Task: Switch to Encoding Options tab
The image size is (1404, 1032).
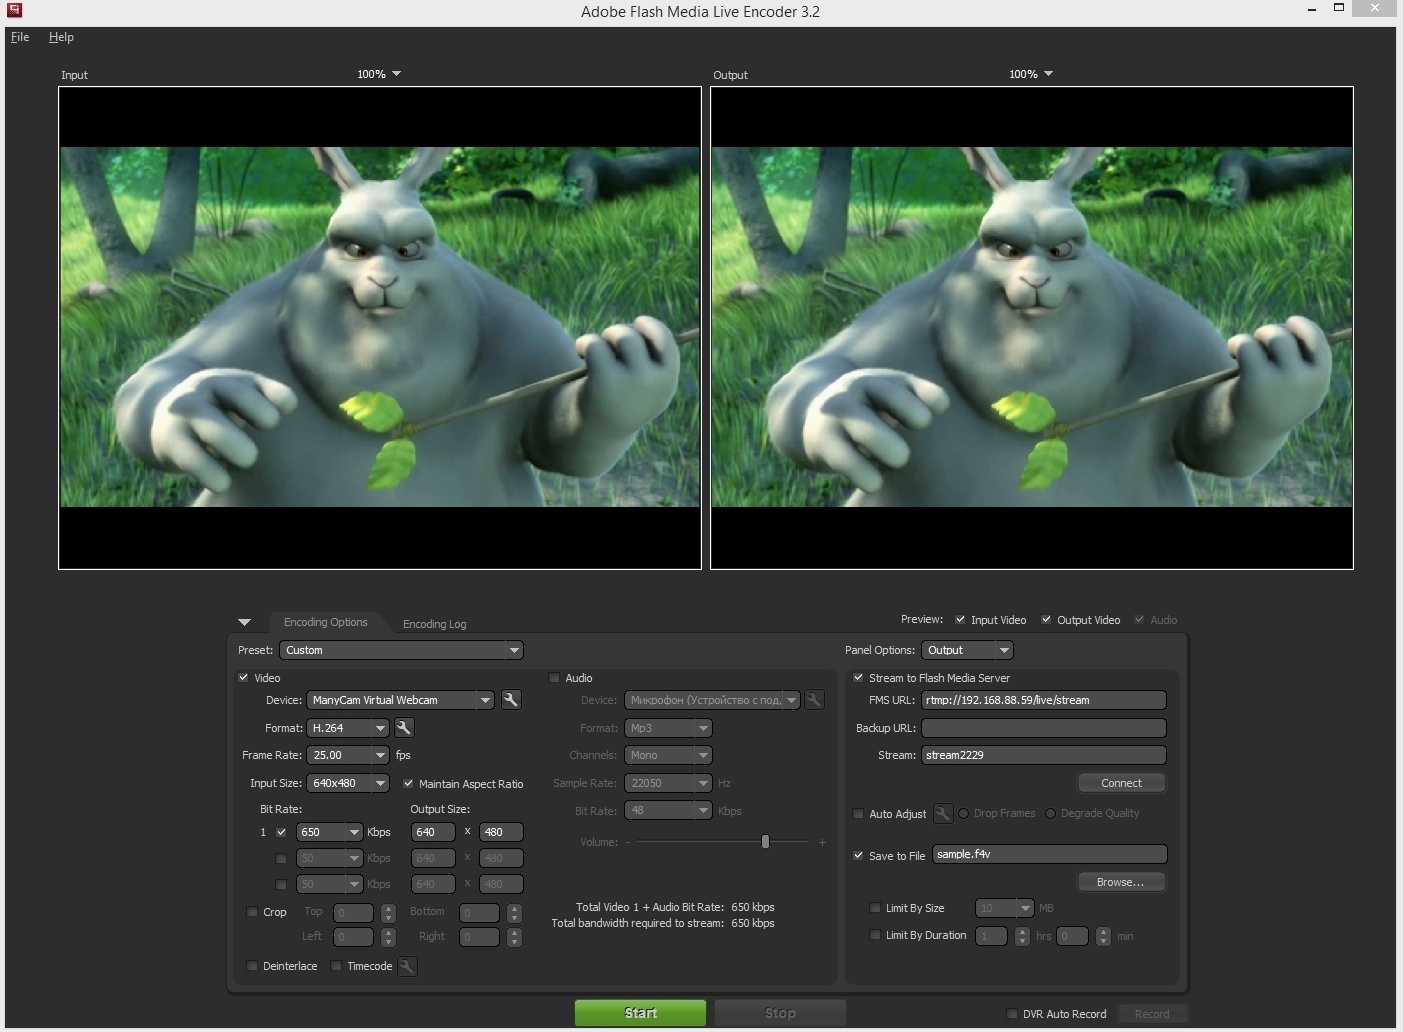Action: [325, 622]
